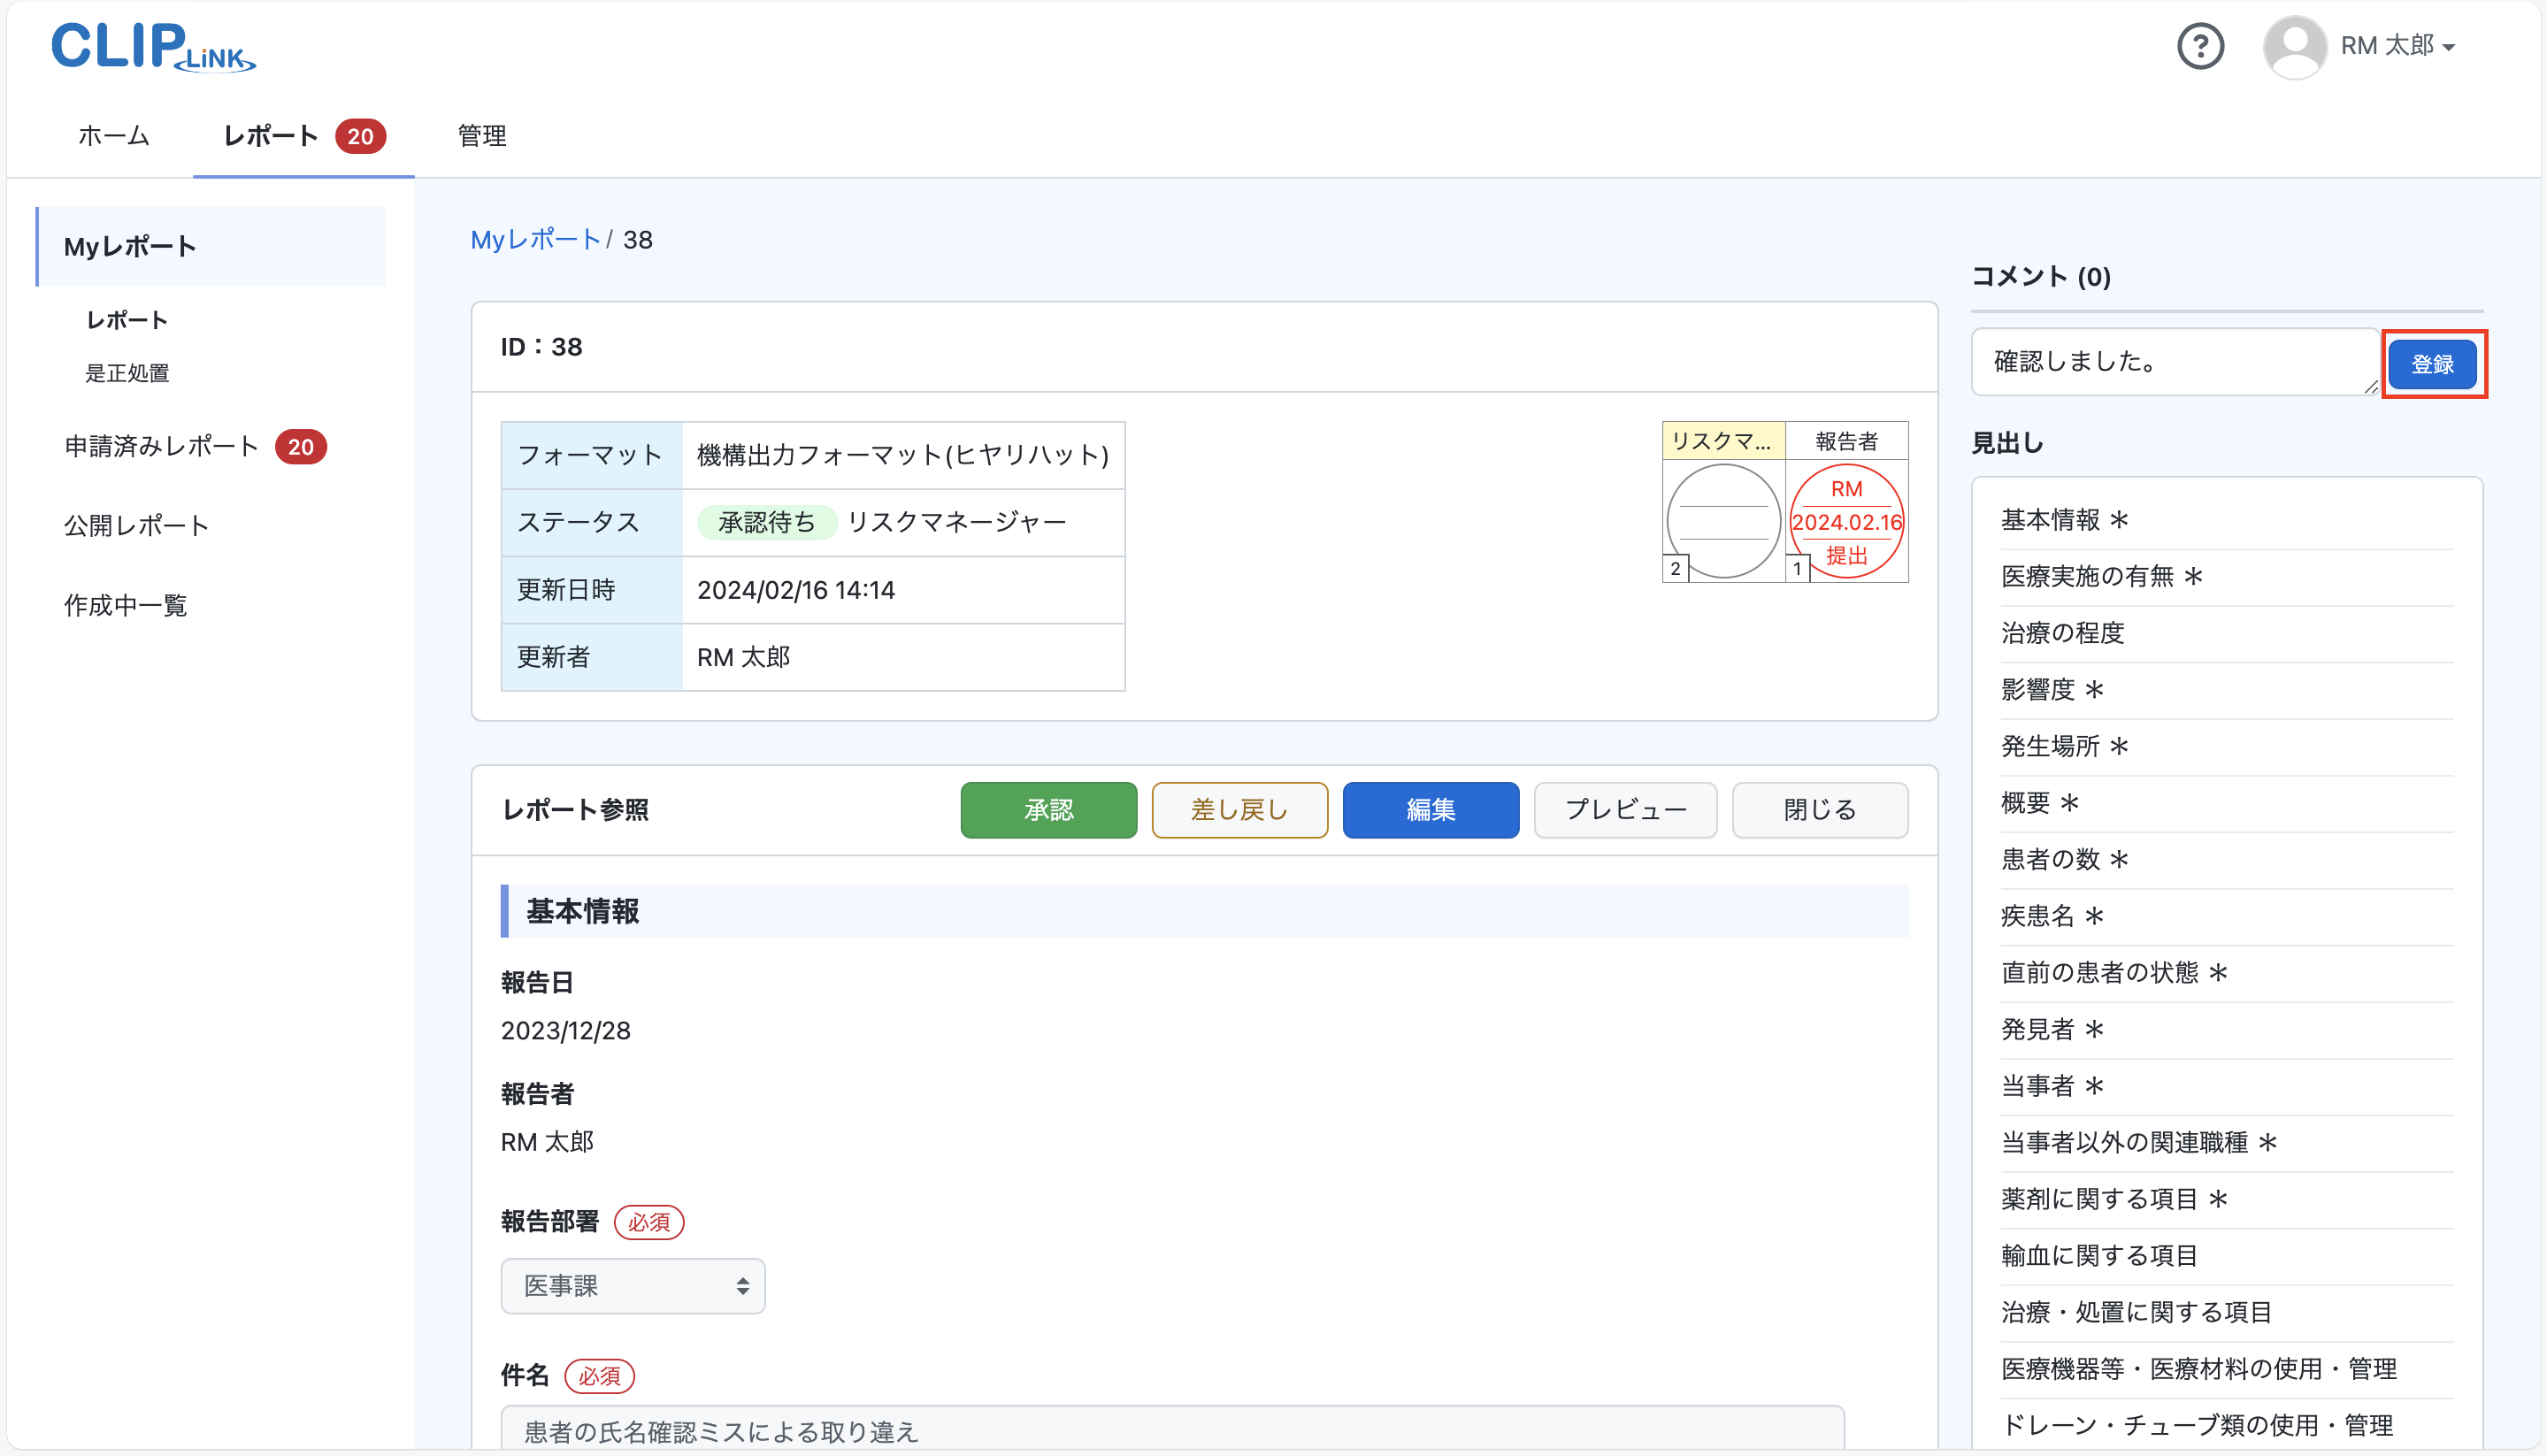The image size is (2547, 1456).
Task: Select Myレポート in the sidebar
Action: (x=130, y=246)
